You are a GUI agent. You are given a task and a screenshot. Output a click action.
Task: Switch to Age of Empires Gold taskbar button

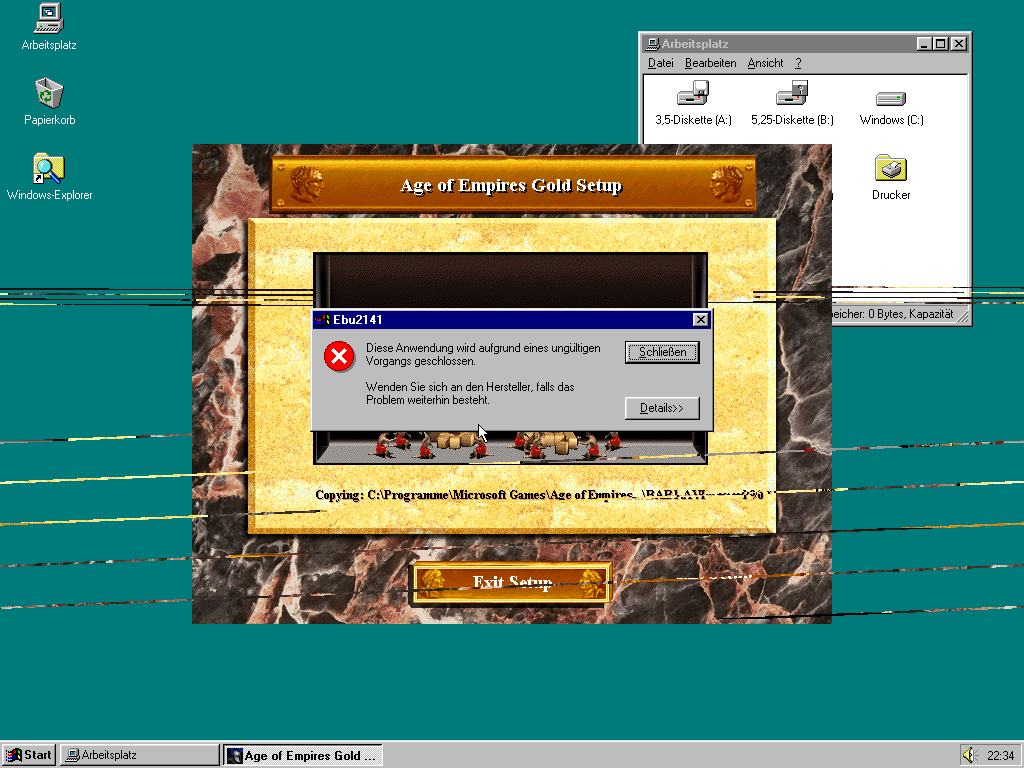[x=303, y=756]
